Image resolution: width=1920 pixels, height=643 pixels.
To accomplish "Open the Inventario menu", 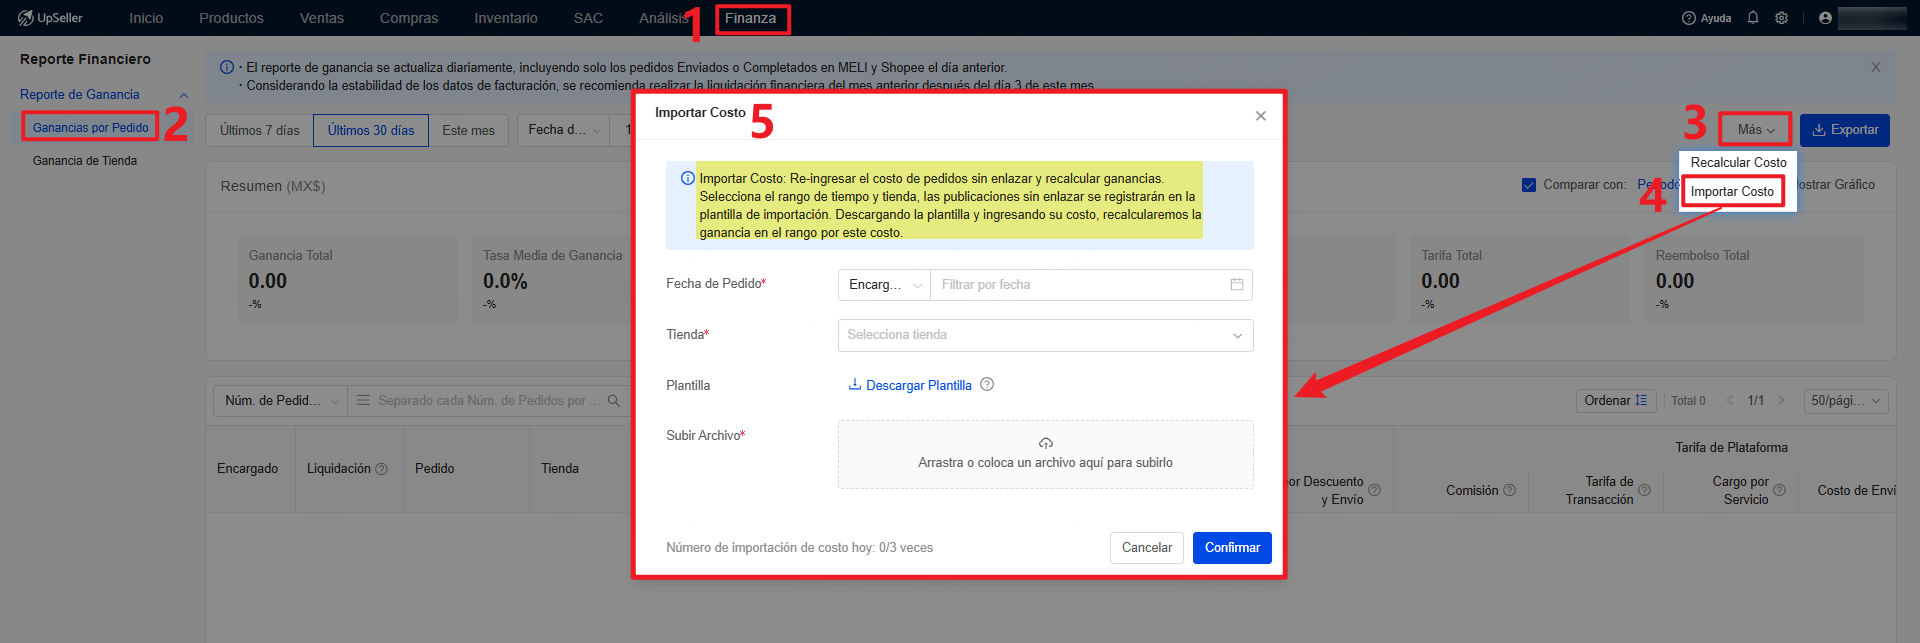I will pyautogui.click(x=506, y=18).
